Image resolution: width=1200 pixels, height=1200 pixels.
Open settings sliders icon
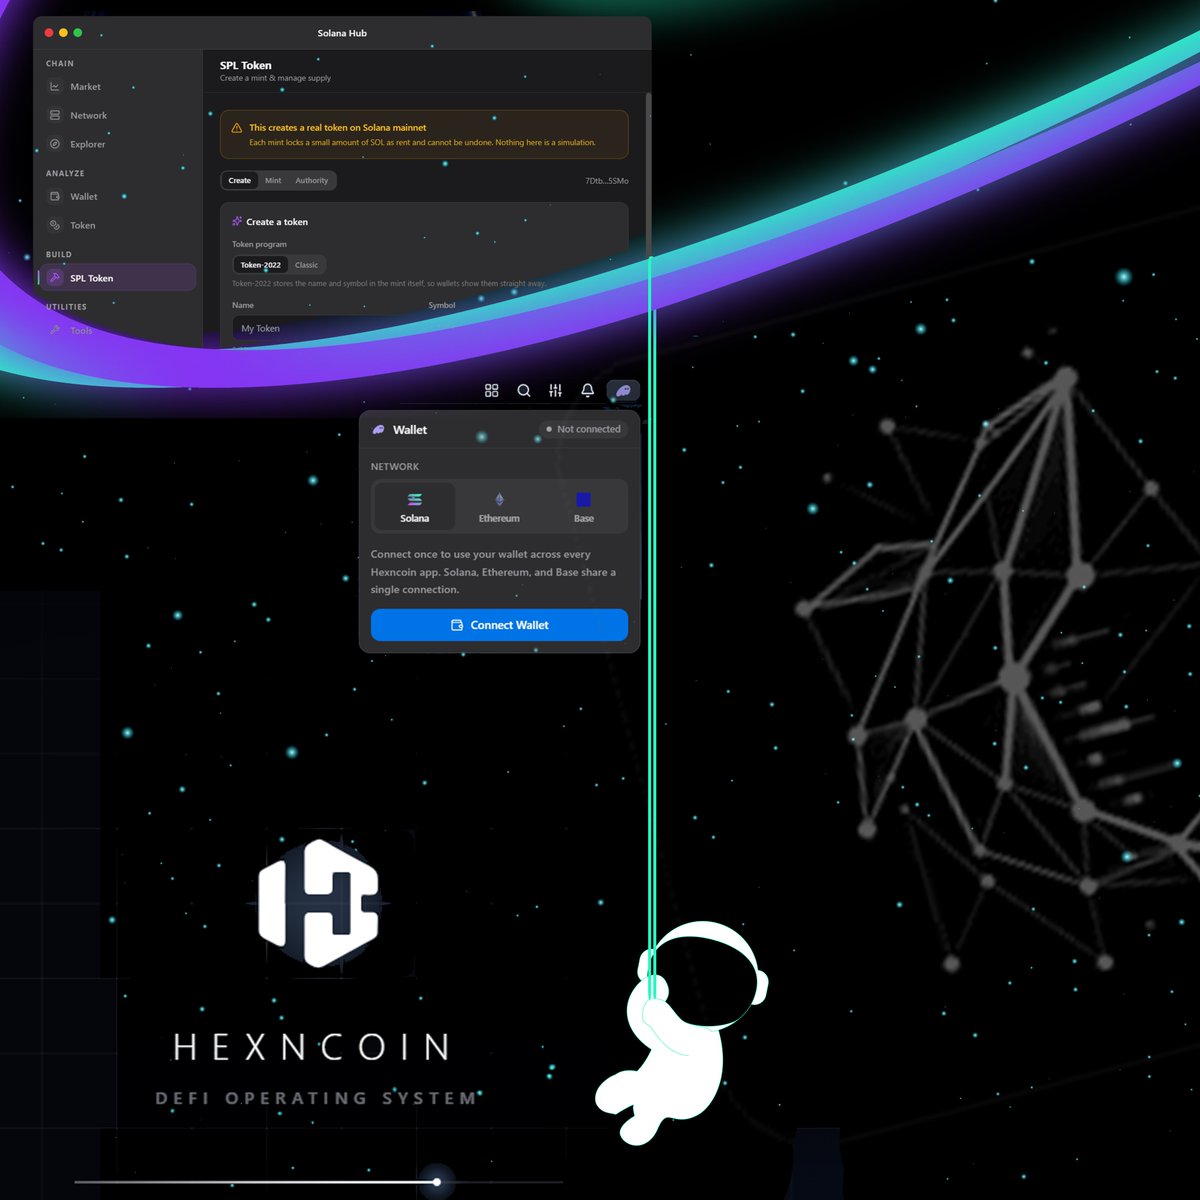click(555, 390)
